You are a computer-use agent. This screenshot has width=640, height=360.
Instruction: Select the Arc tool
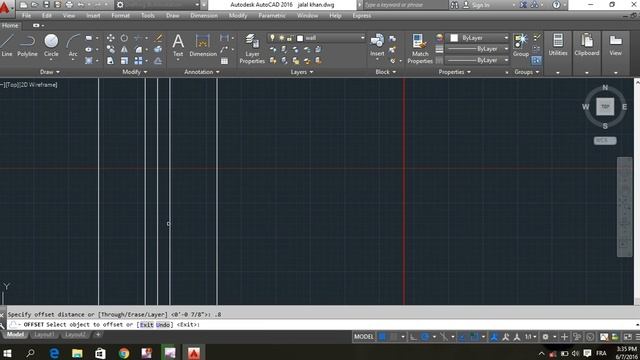[x=73, y=45]
